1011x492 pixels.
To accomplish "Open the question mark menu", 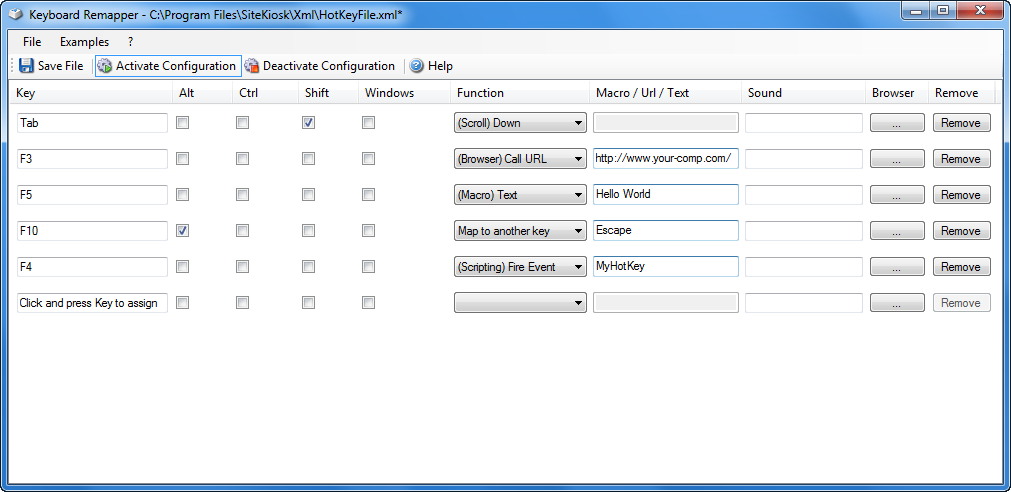I will click(130, 42).
